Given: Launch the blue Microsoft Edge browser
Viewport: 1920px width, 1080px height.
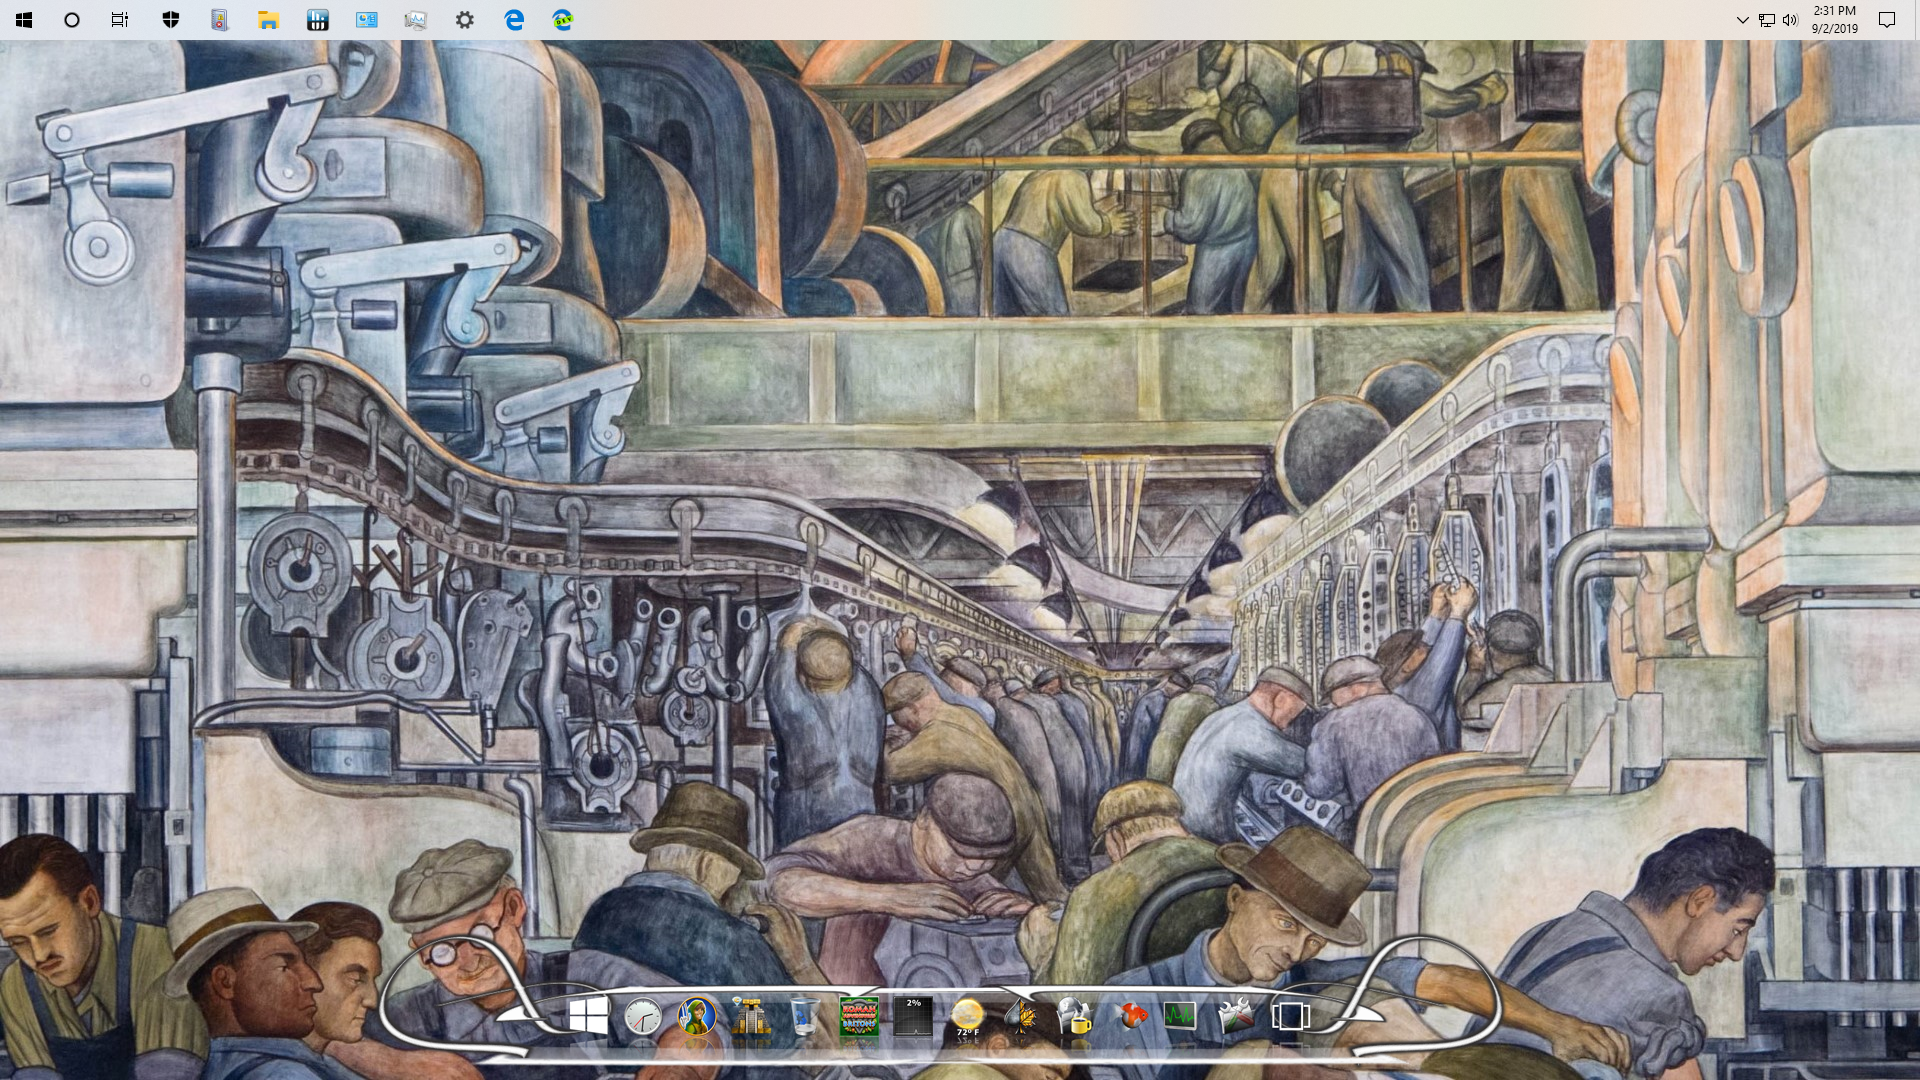Looking at the screenshot, I should point(514,20).
